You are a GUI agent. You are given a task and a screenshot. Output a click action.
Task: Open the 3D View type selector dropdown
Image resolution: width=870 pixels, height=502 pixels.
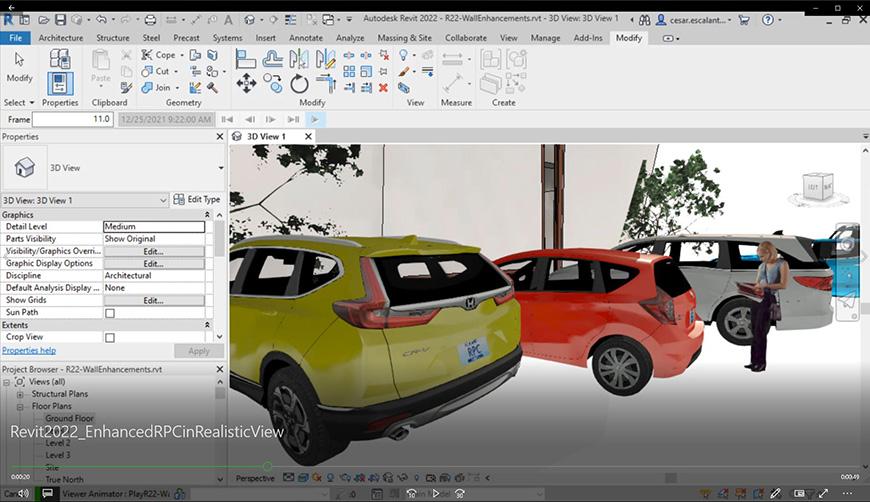point(221,168)
